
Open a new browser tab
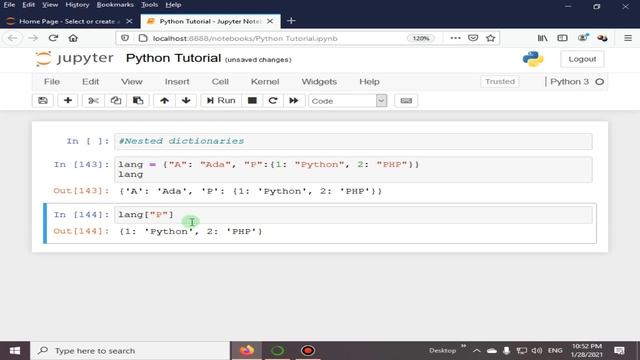291,21
